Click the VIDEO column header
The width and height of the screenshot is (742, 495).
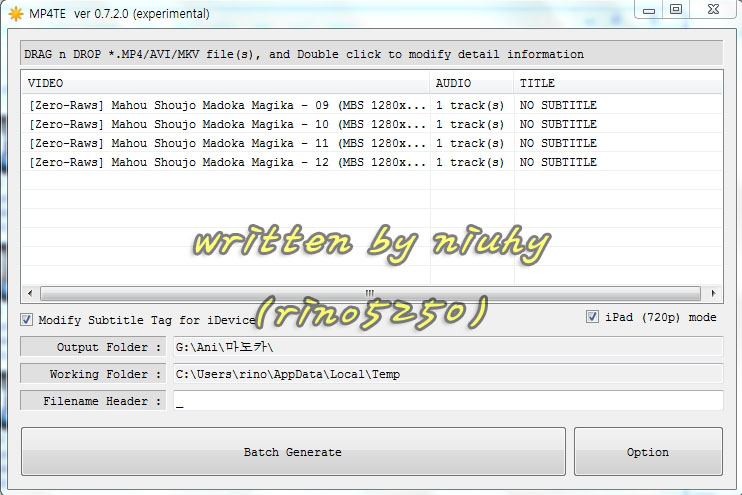click(226, 83)
